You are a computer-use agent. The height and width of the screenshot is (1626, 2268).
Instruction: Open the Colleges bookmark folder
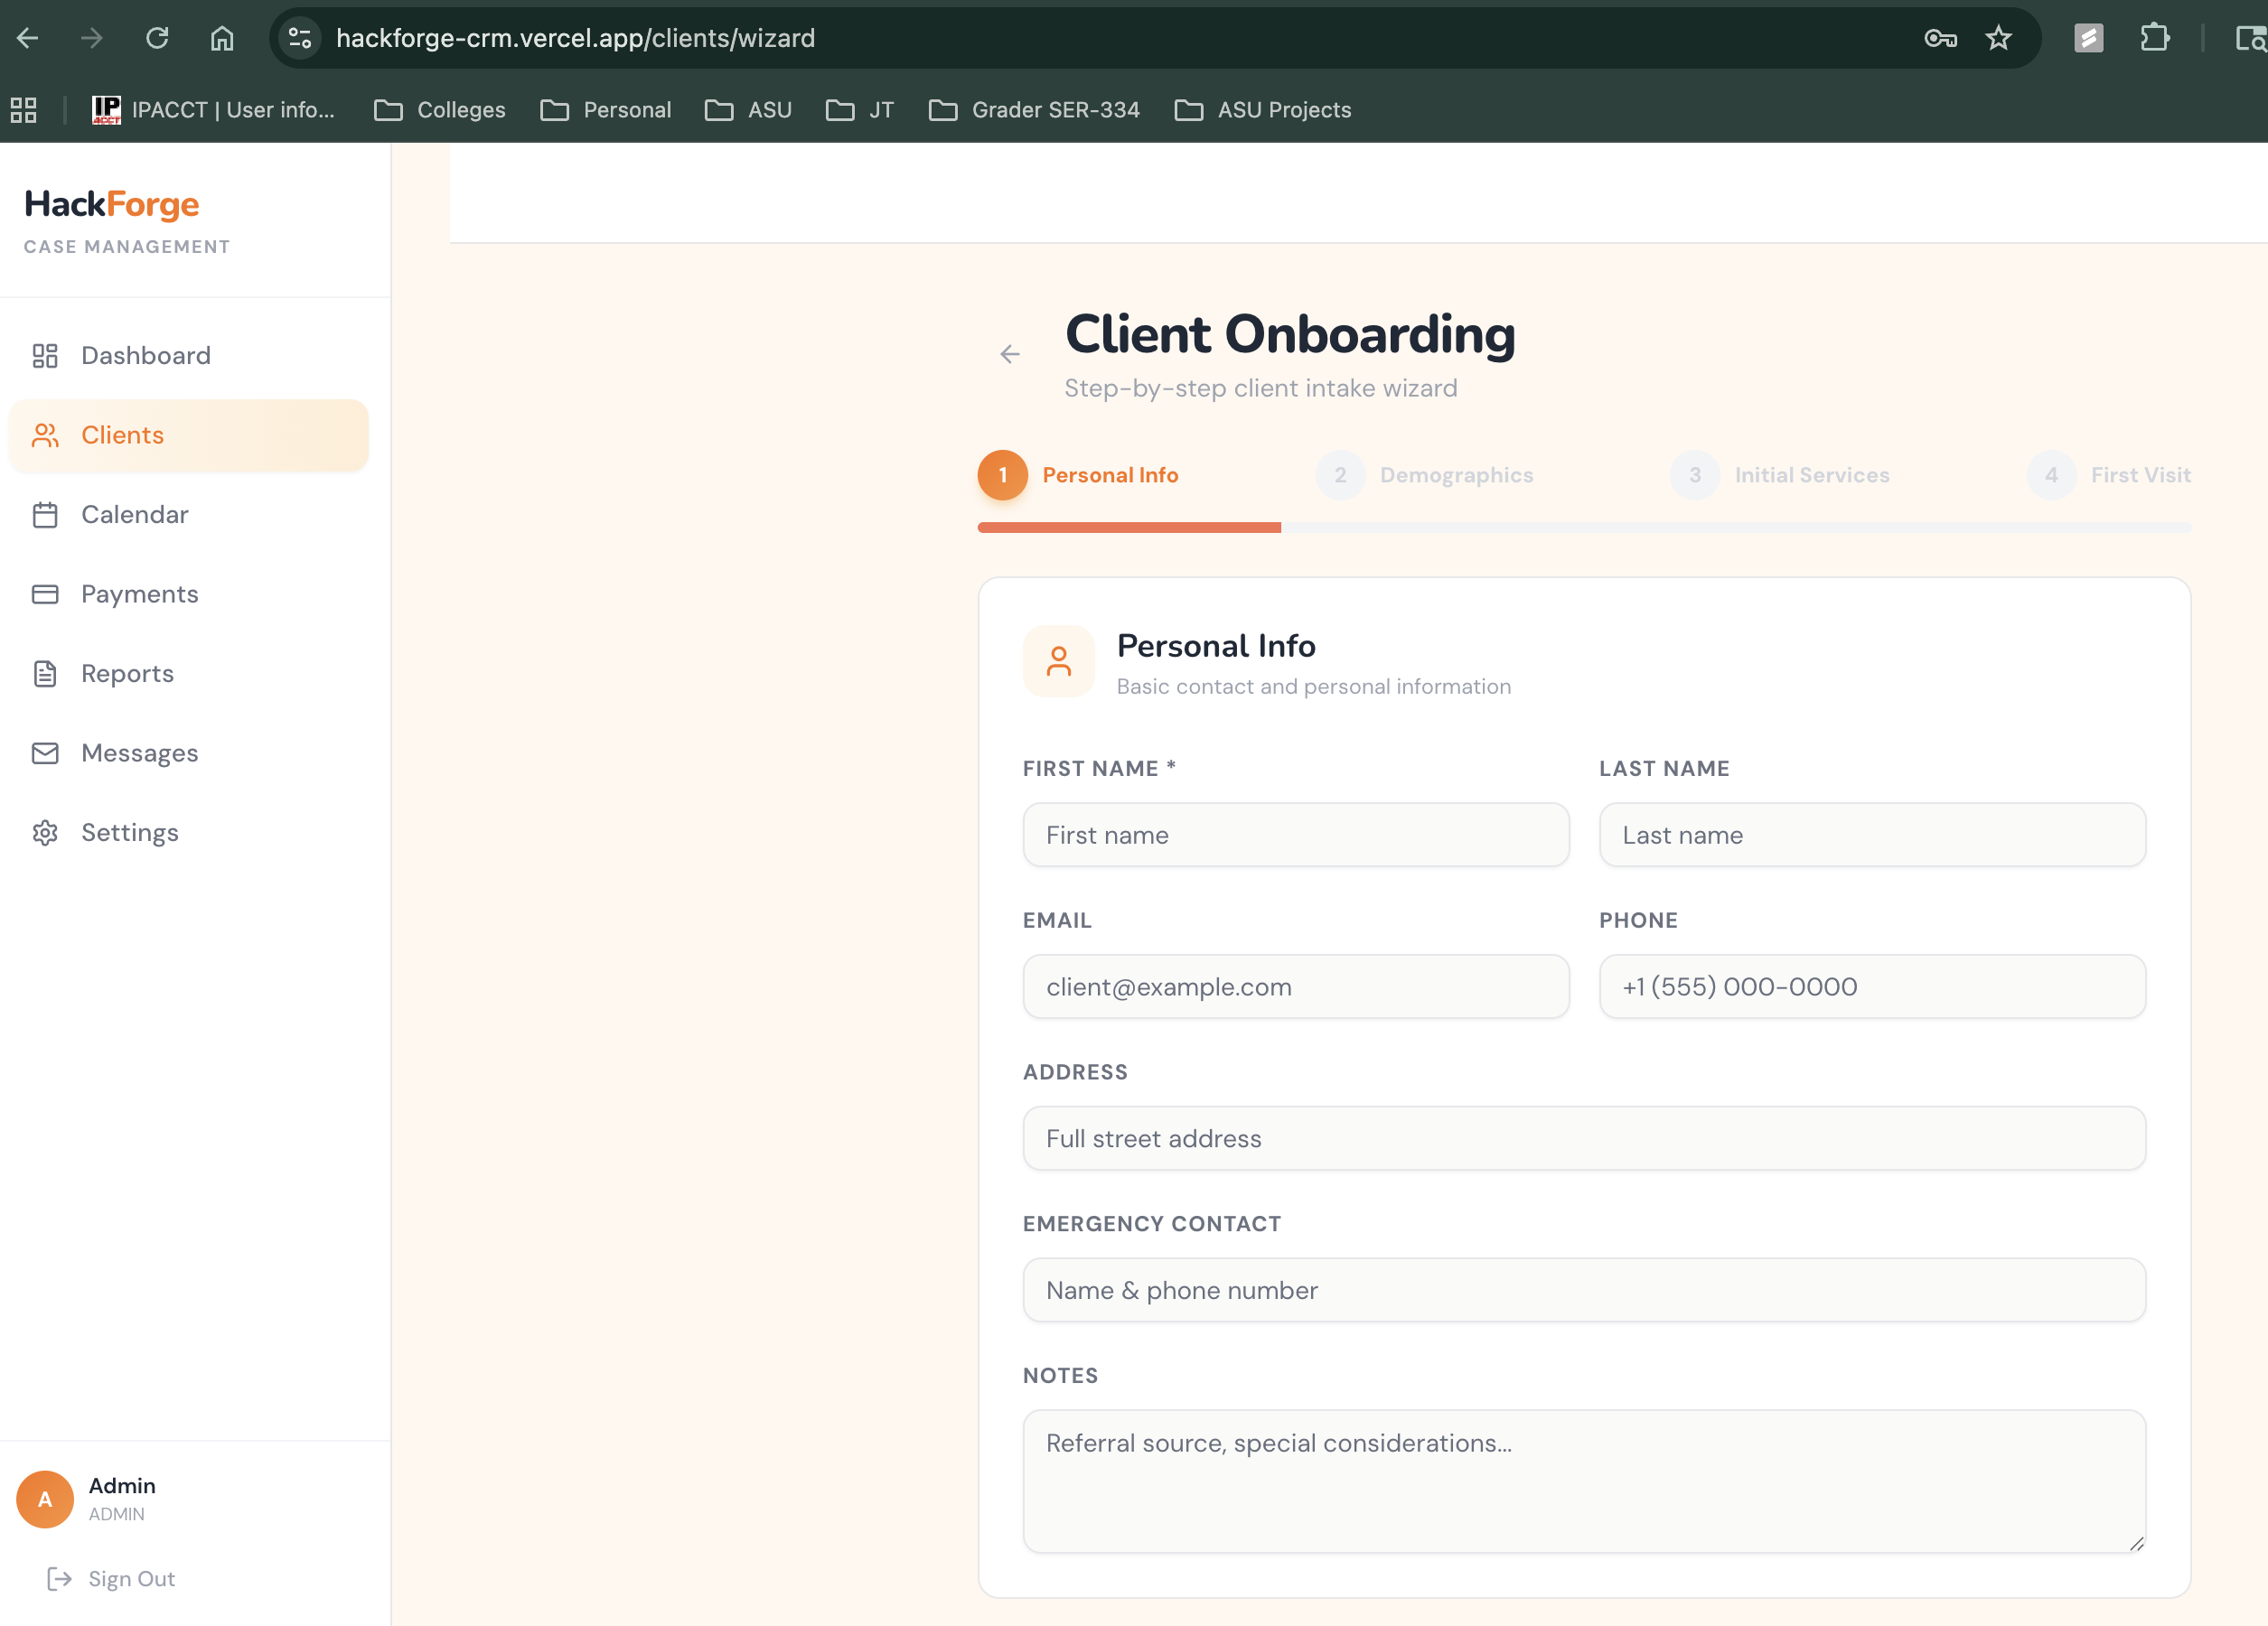tap(440, 110)
